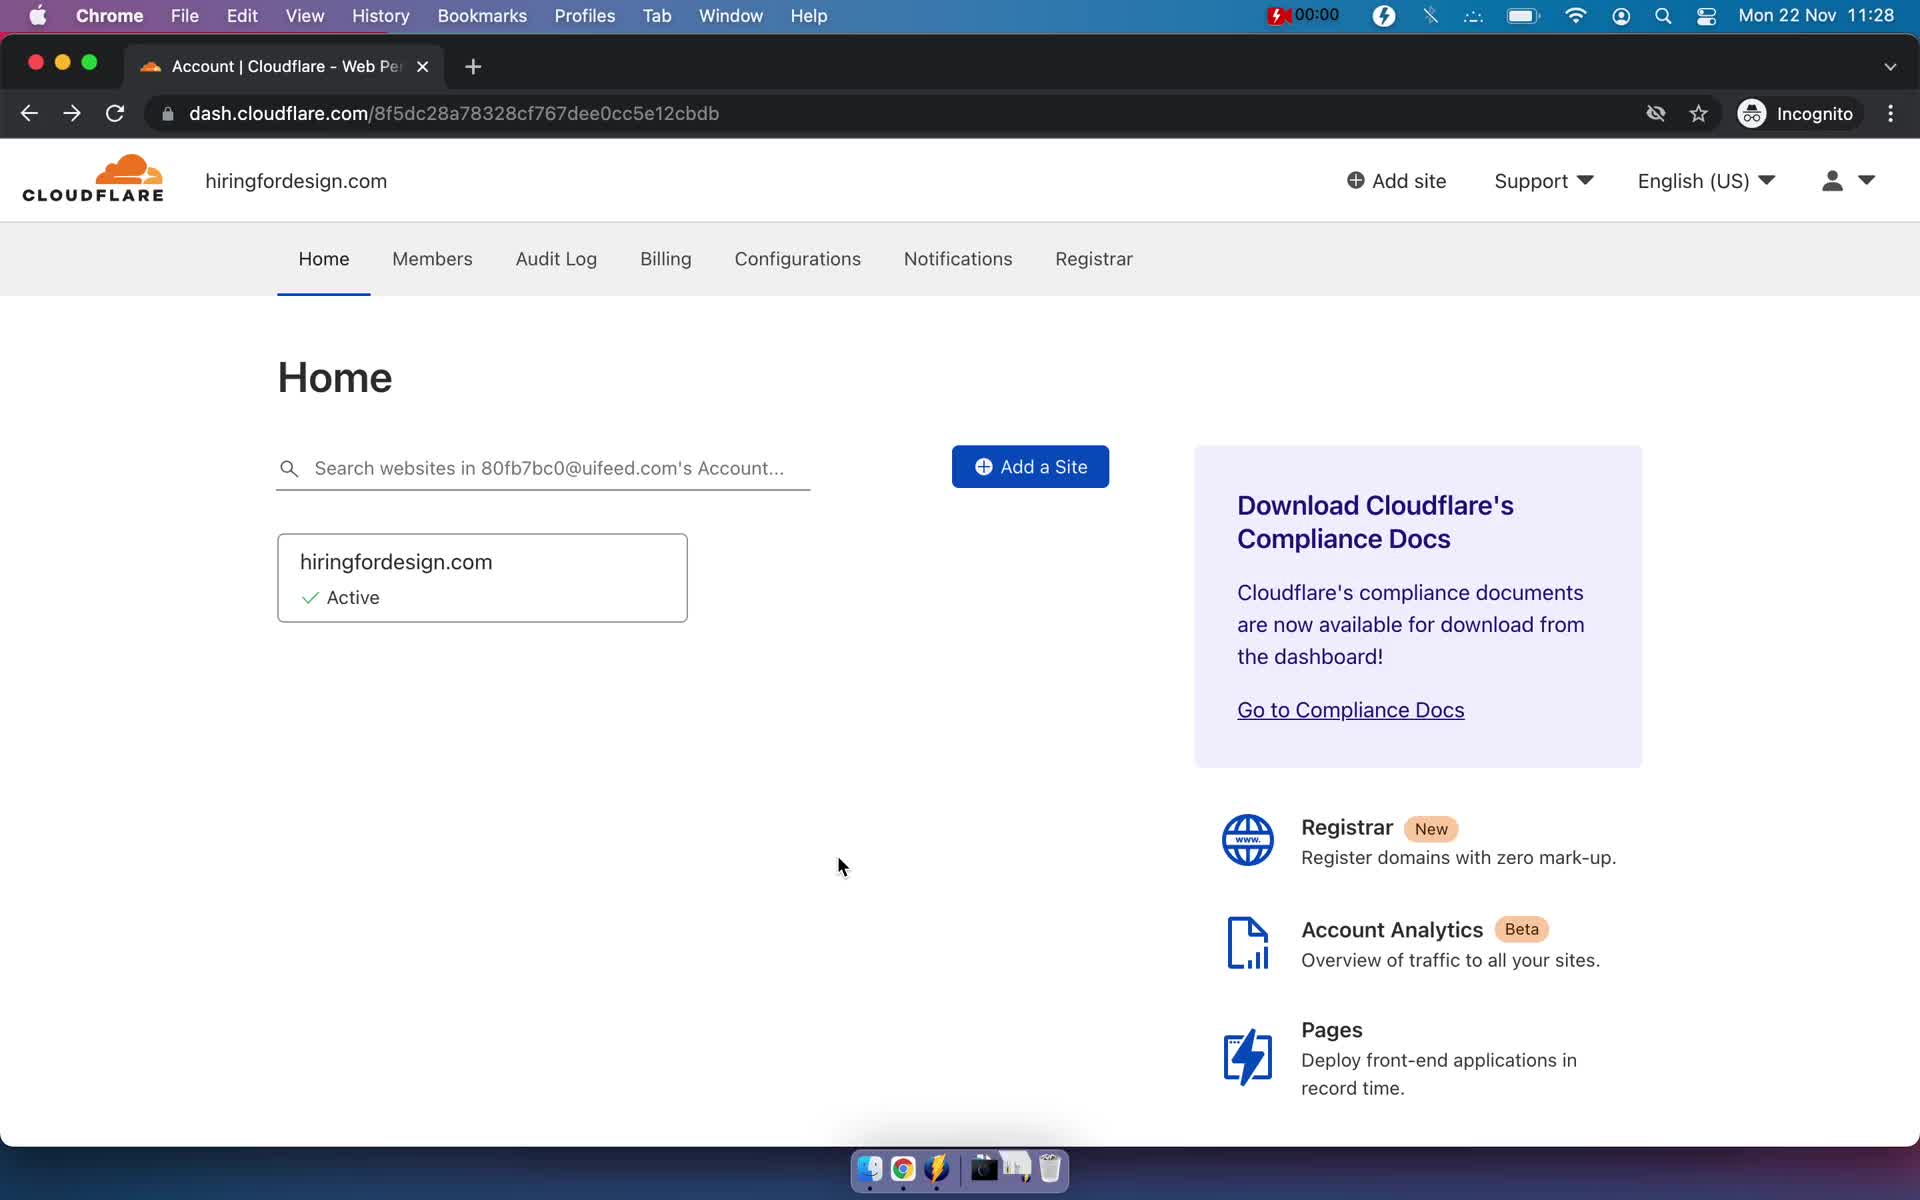Click the Account Analytics chart icon
1920x1200 pixels.
tap(1247, 943)
